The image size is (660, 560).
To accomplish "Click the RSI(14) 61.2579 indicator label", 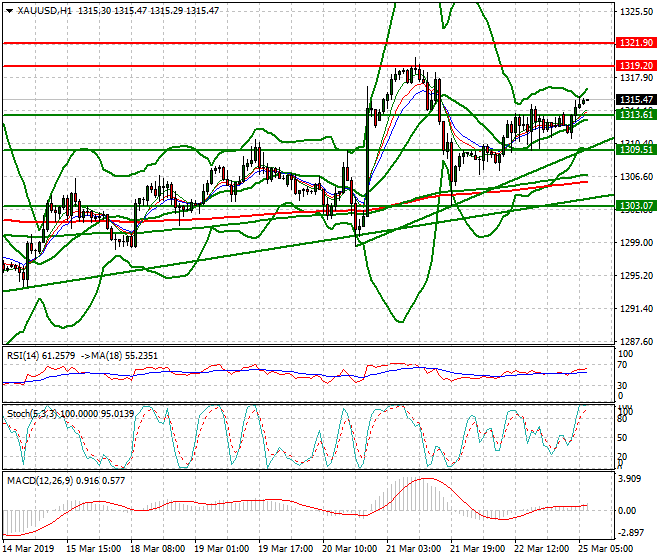I will click(41, 356).
